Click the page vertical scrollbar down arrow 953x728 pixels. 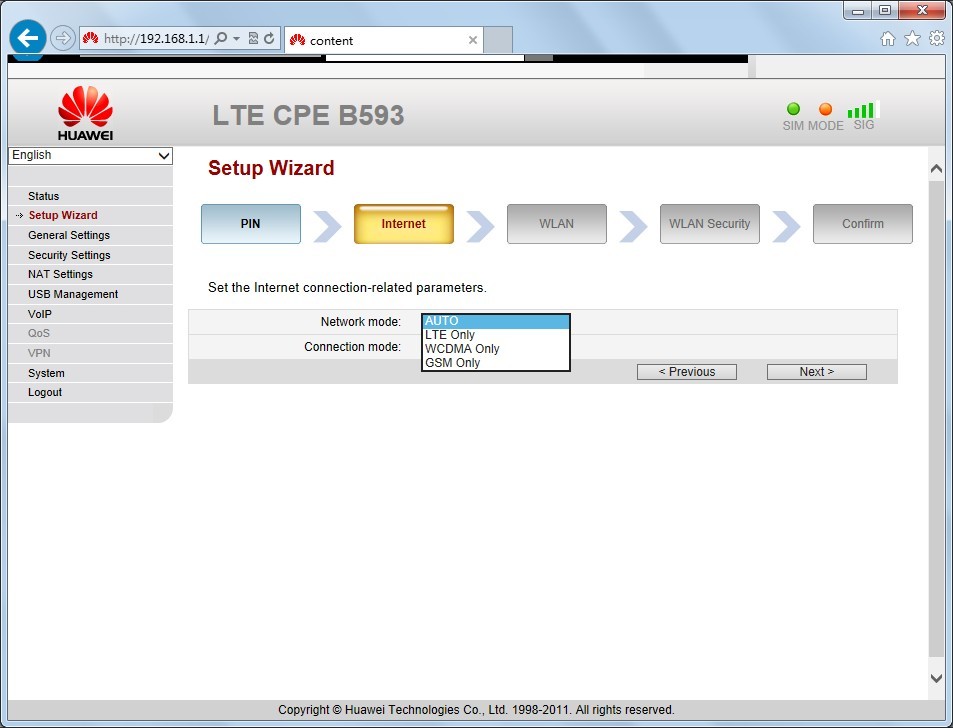936,678
